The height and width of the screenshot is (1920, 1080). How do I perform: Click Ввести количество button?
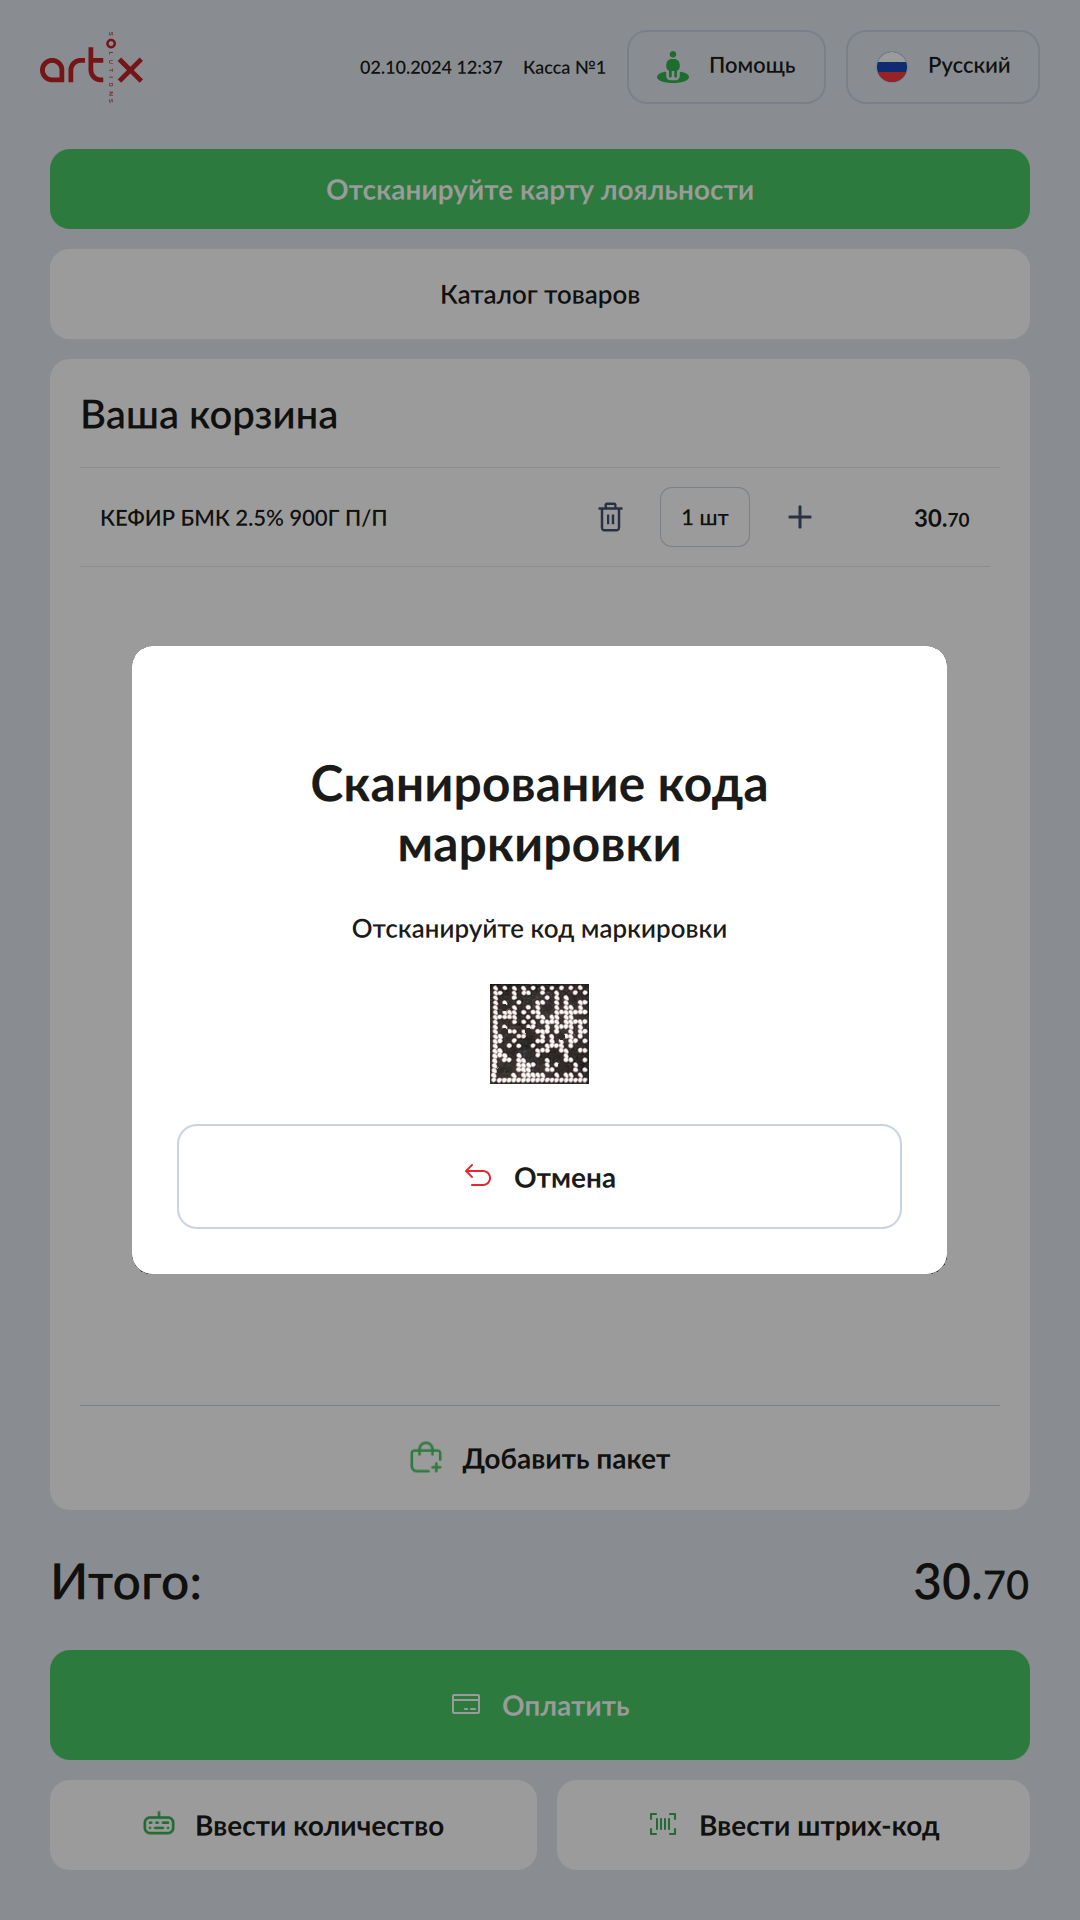pyautogui.click(x=293, y=1825)
